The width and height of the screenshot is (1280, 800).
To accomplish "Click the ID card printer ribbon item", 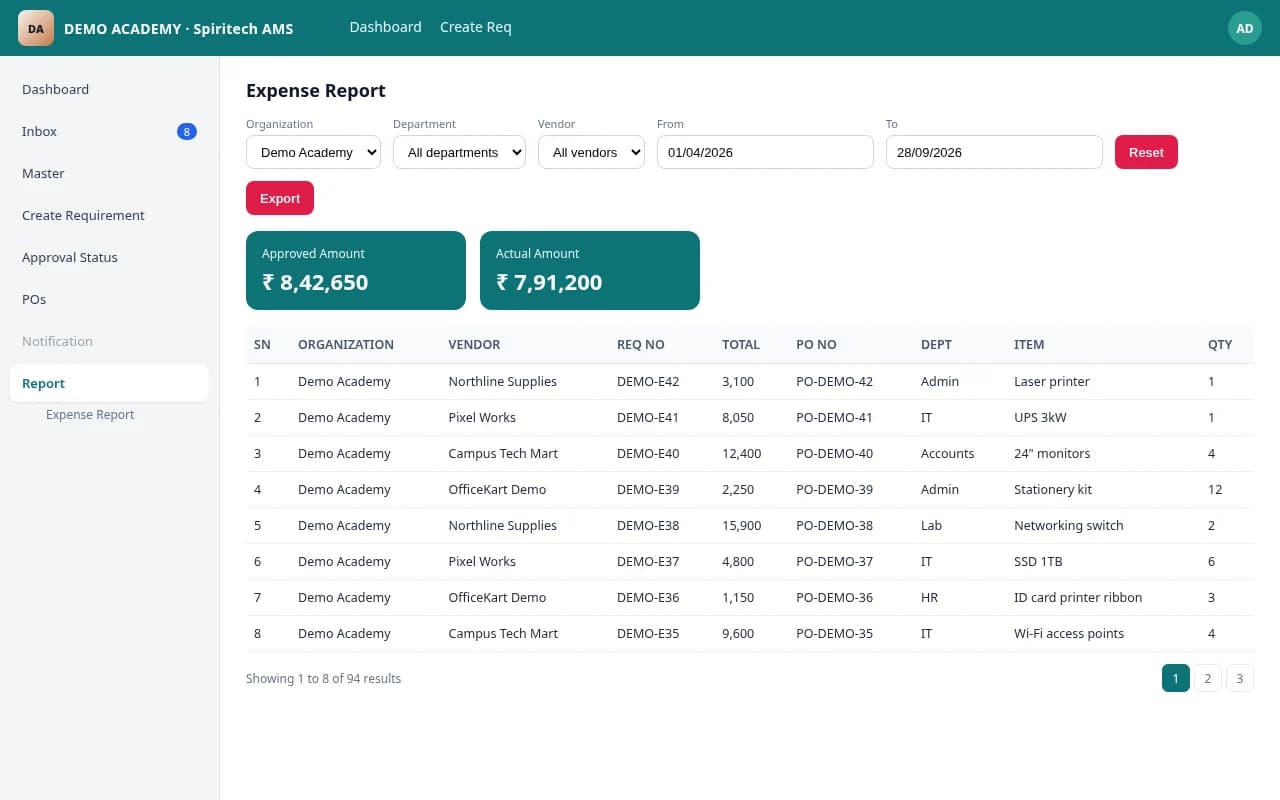I will point(1078,597).
